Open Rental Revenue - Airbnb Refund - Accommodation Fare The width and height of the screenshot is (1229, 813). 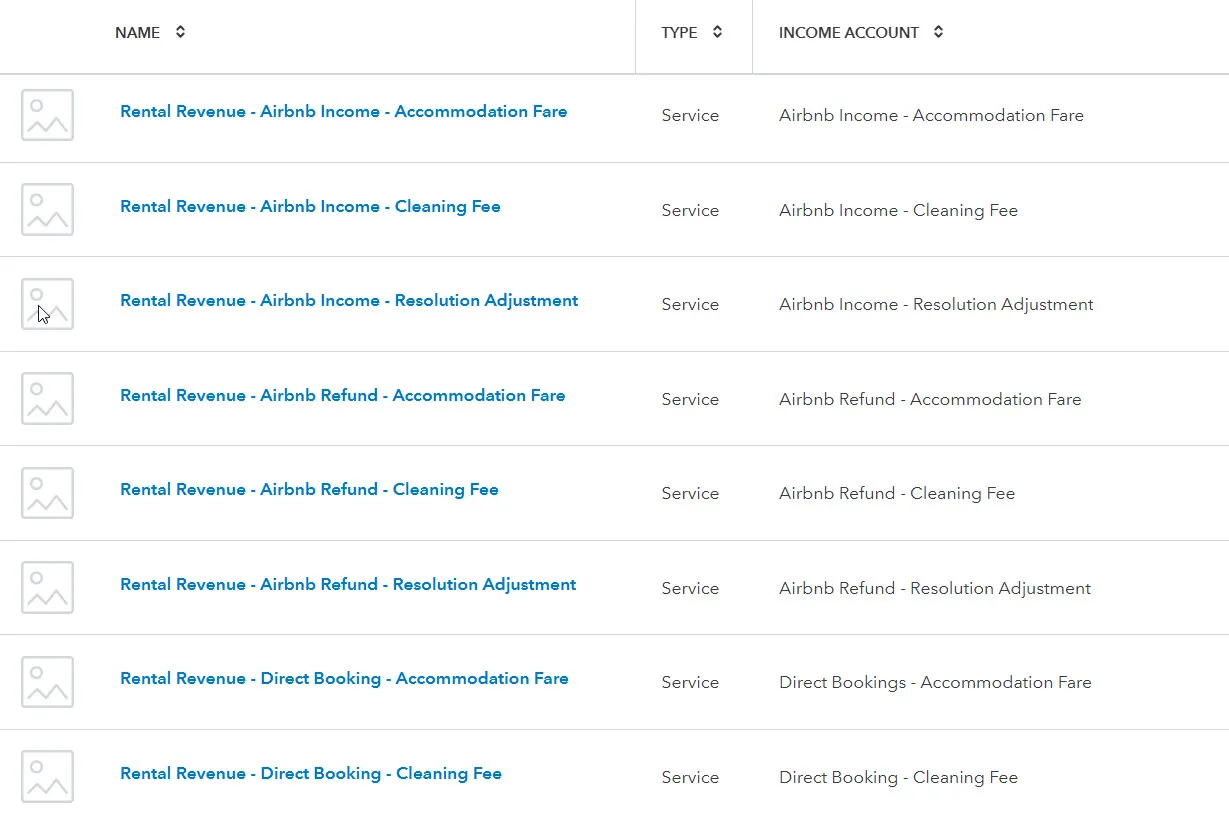342,396
